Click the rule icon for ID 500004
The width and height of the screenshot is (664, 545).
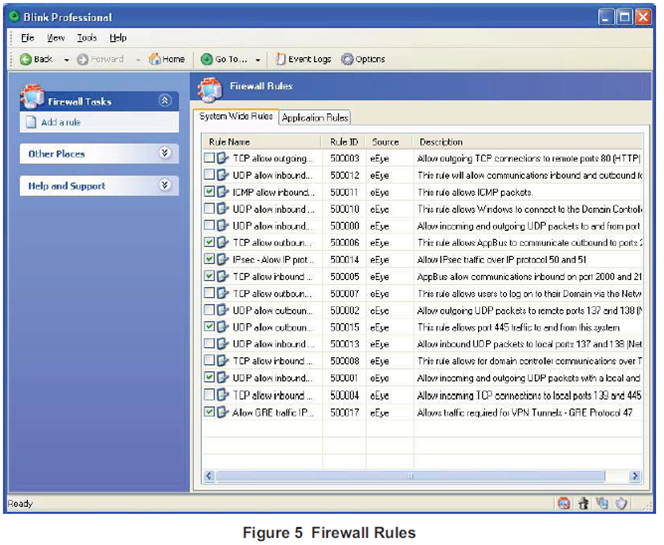point(222,395)
